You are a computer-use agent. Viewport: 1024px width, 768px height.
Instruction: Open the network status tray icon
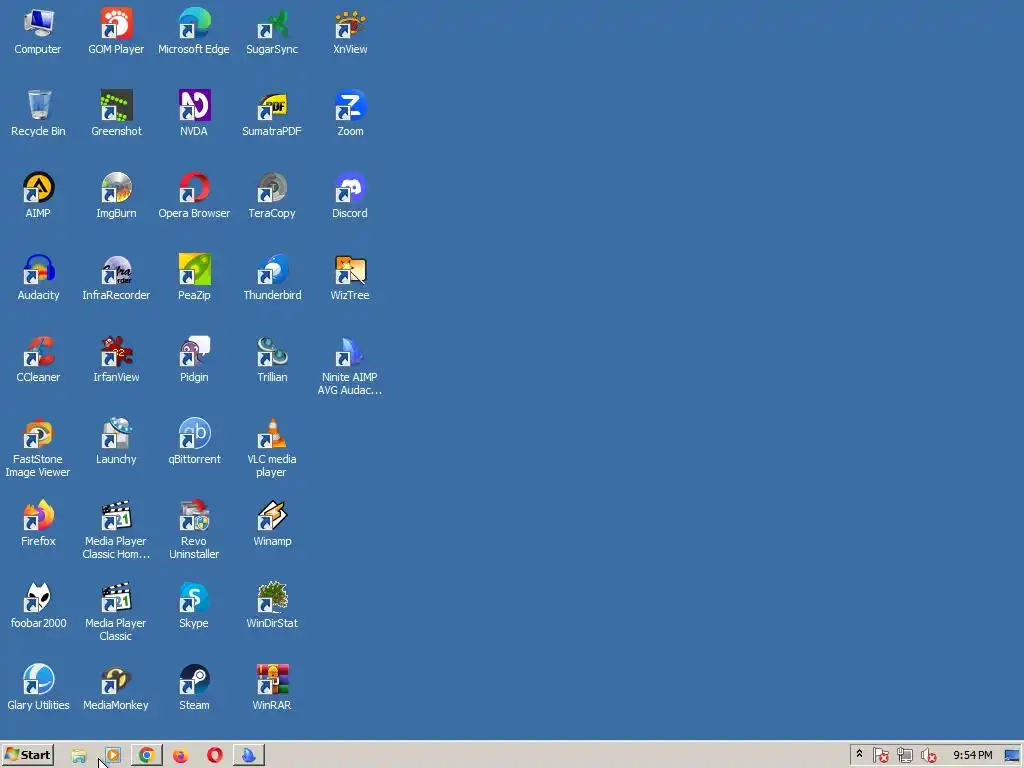pyautogui.click(x=904, y=756)
